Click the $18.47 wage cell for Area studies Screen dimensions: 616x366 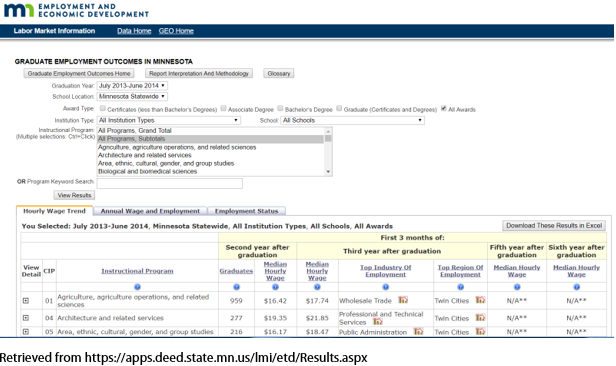pyautogui.click(x=317, y=332)
